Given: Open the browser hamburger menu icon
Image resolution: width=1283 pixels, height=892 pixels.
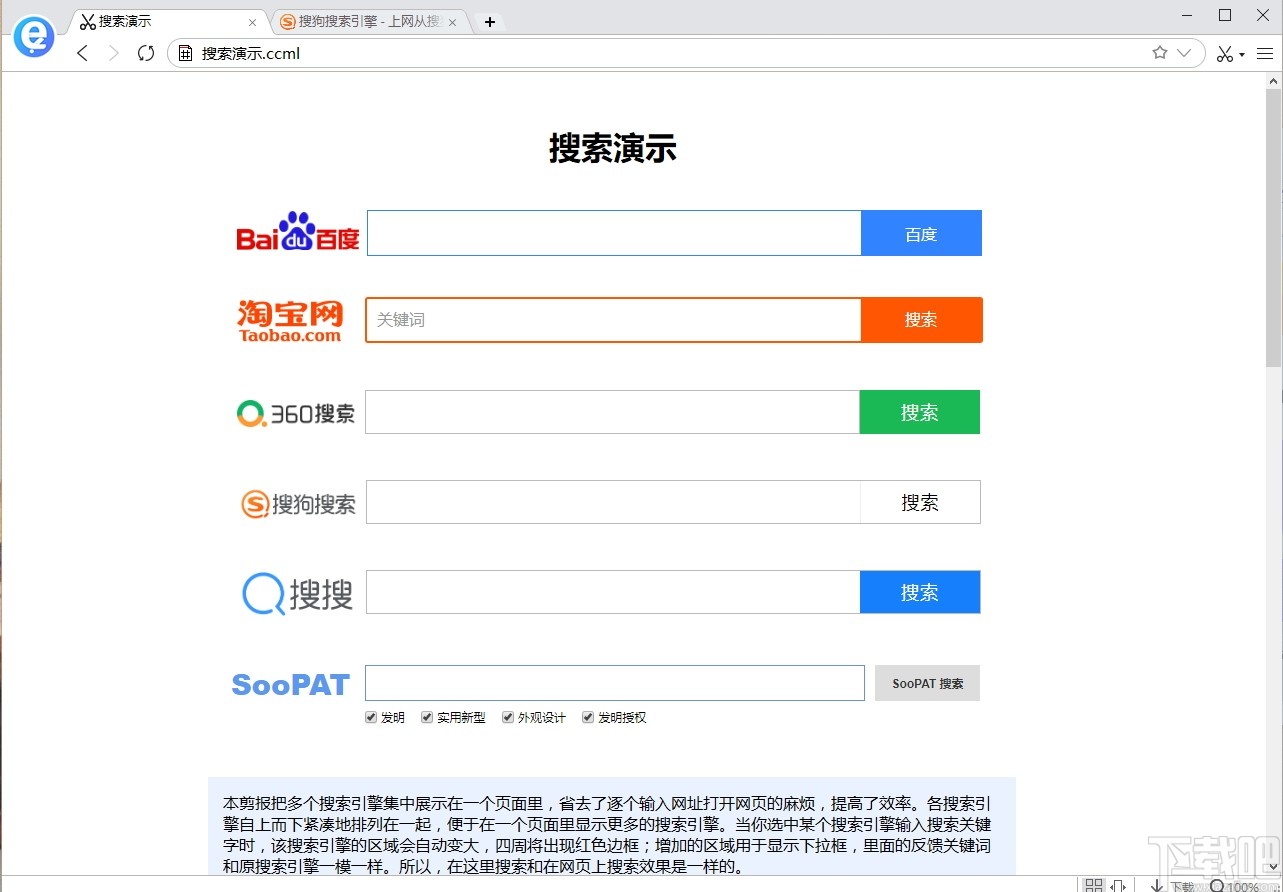Looking at the screenshot, I should point(1264,53).
